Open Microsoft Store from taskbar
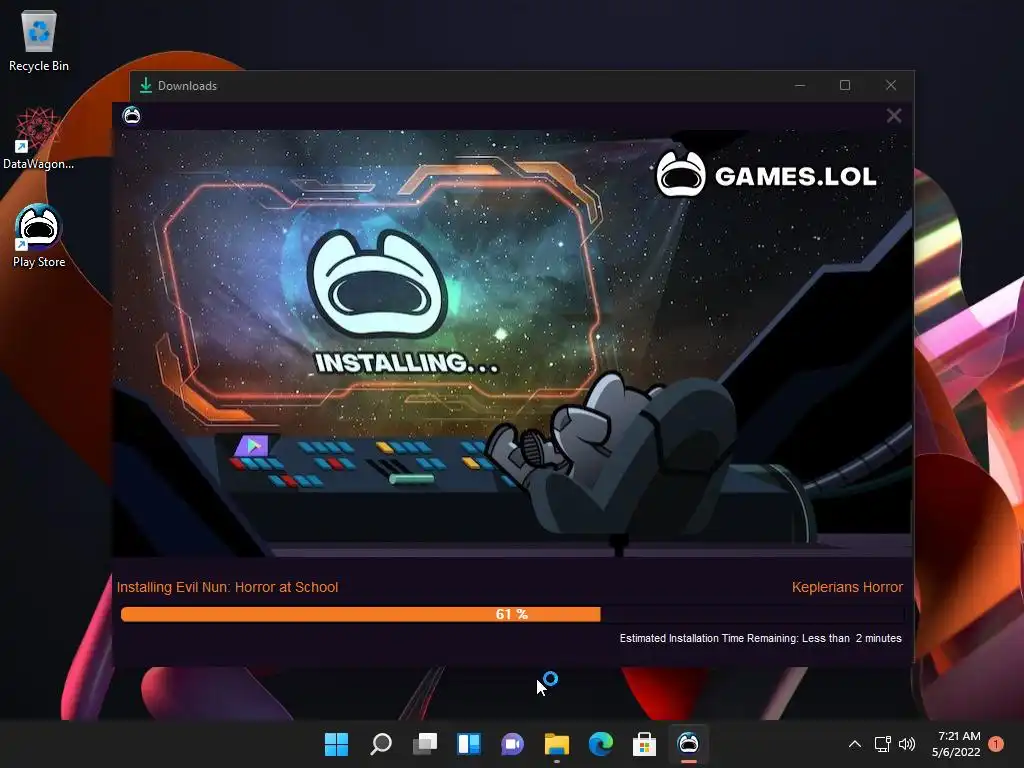Screen dimensions: 1024x768 645,744
